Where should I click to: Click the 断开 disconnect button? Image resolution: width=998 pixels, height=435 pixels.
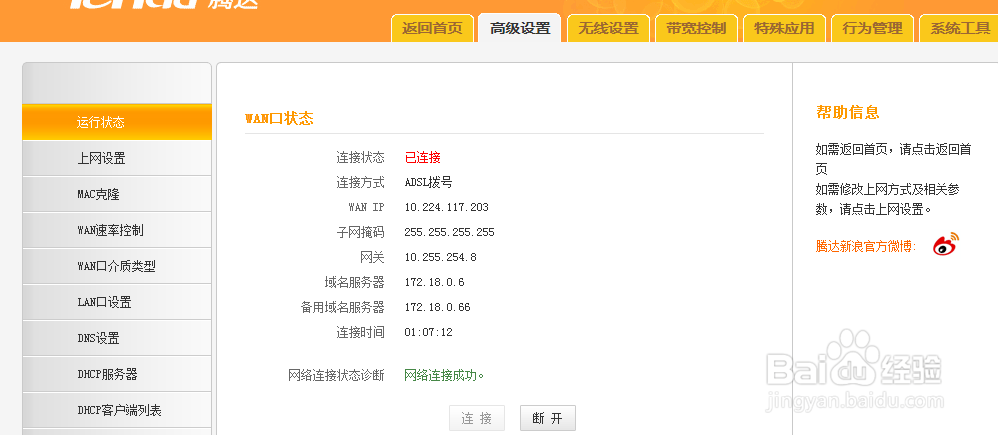[547, 418]
